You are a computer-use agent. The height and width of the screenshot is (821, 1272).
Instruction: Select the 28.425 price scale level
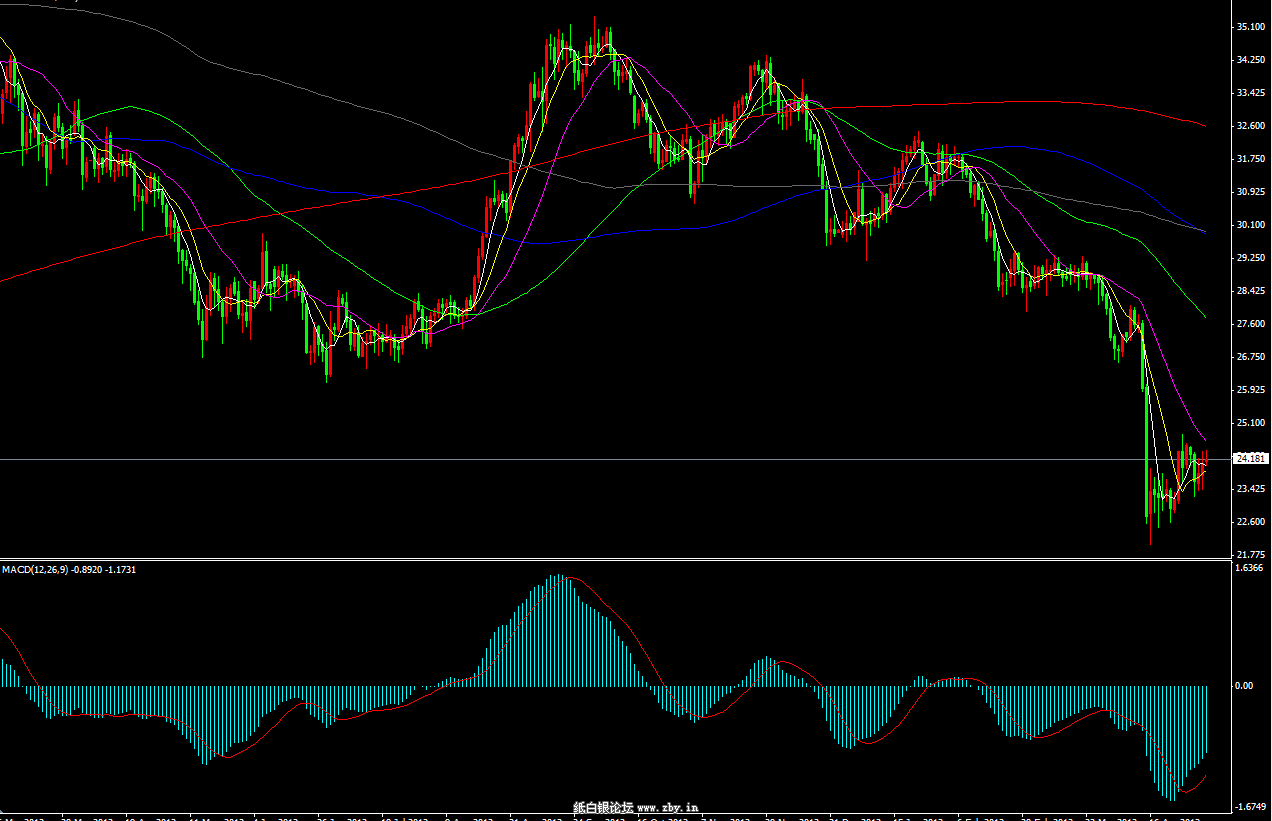coord(1250,291)
